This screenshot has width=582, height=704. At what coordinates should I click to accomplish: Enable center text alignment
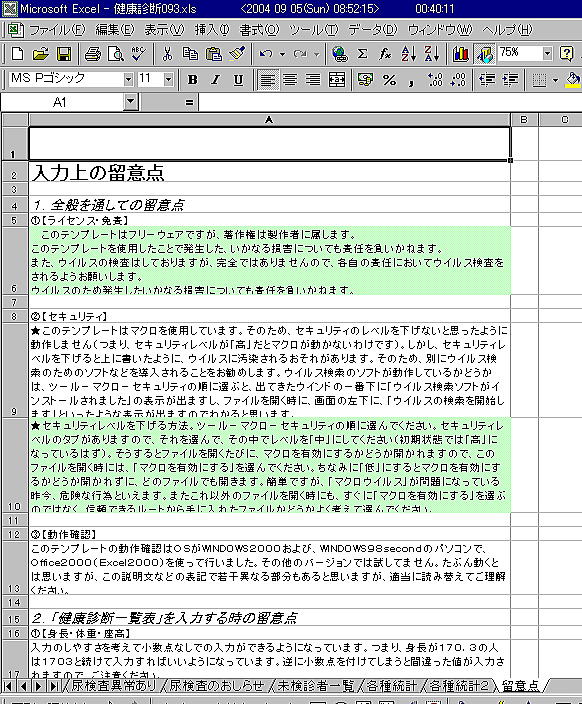coord(291,80)
